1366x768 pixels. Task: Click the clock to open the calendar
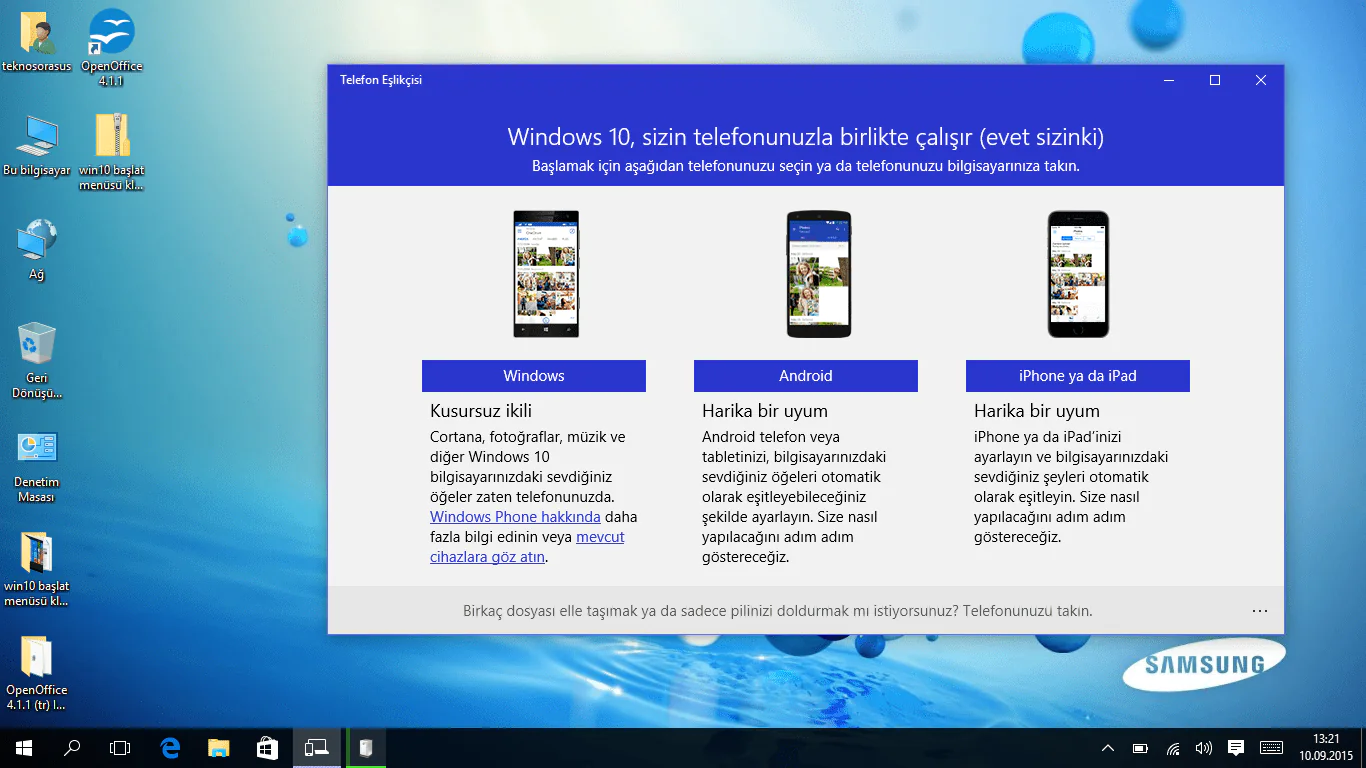coord(1329,747)
